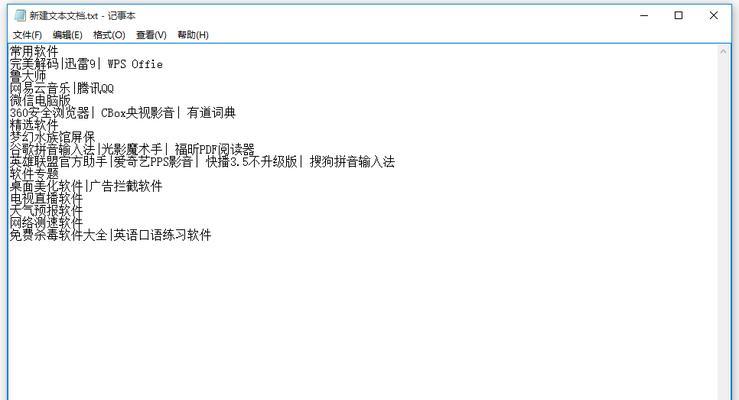Click on the text 腾讯QQ
The image size is (739, 400).
[x=95, y=88]
